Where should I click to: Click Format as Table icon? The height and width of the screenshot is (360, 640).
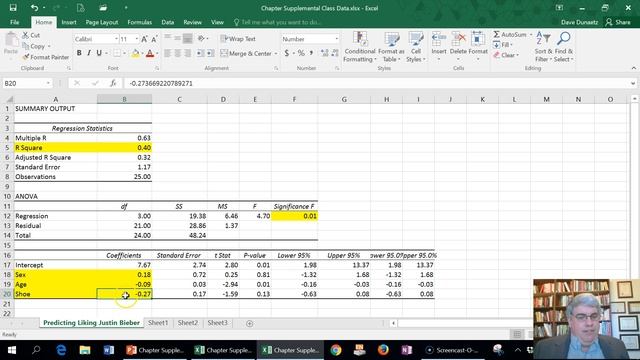pyautogui.click(x=391, y=47)
